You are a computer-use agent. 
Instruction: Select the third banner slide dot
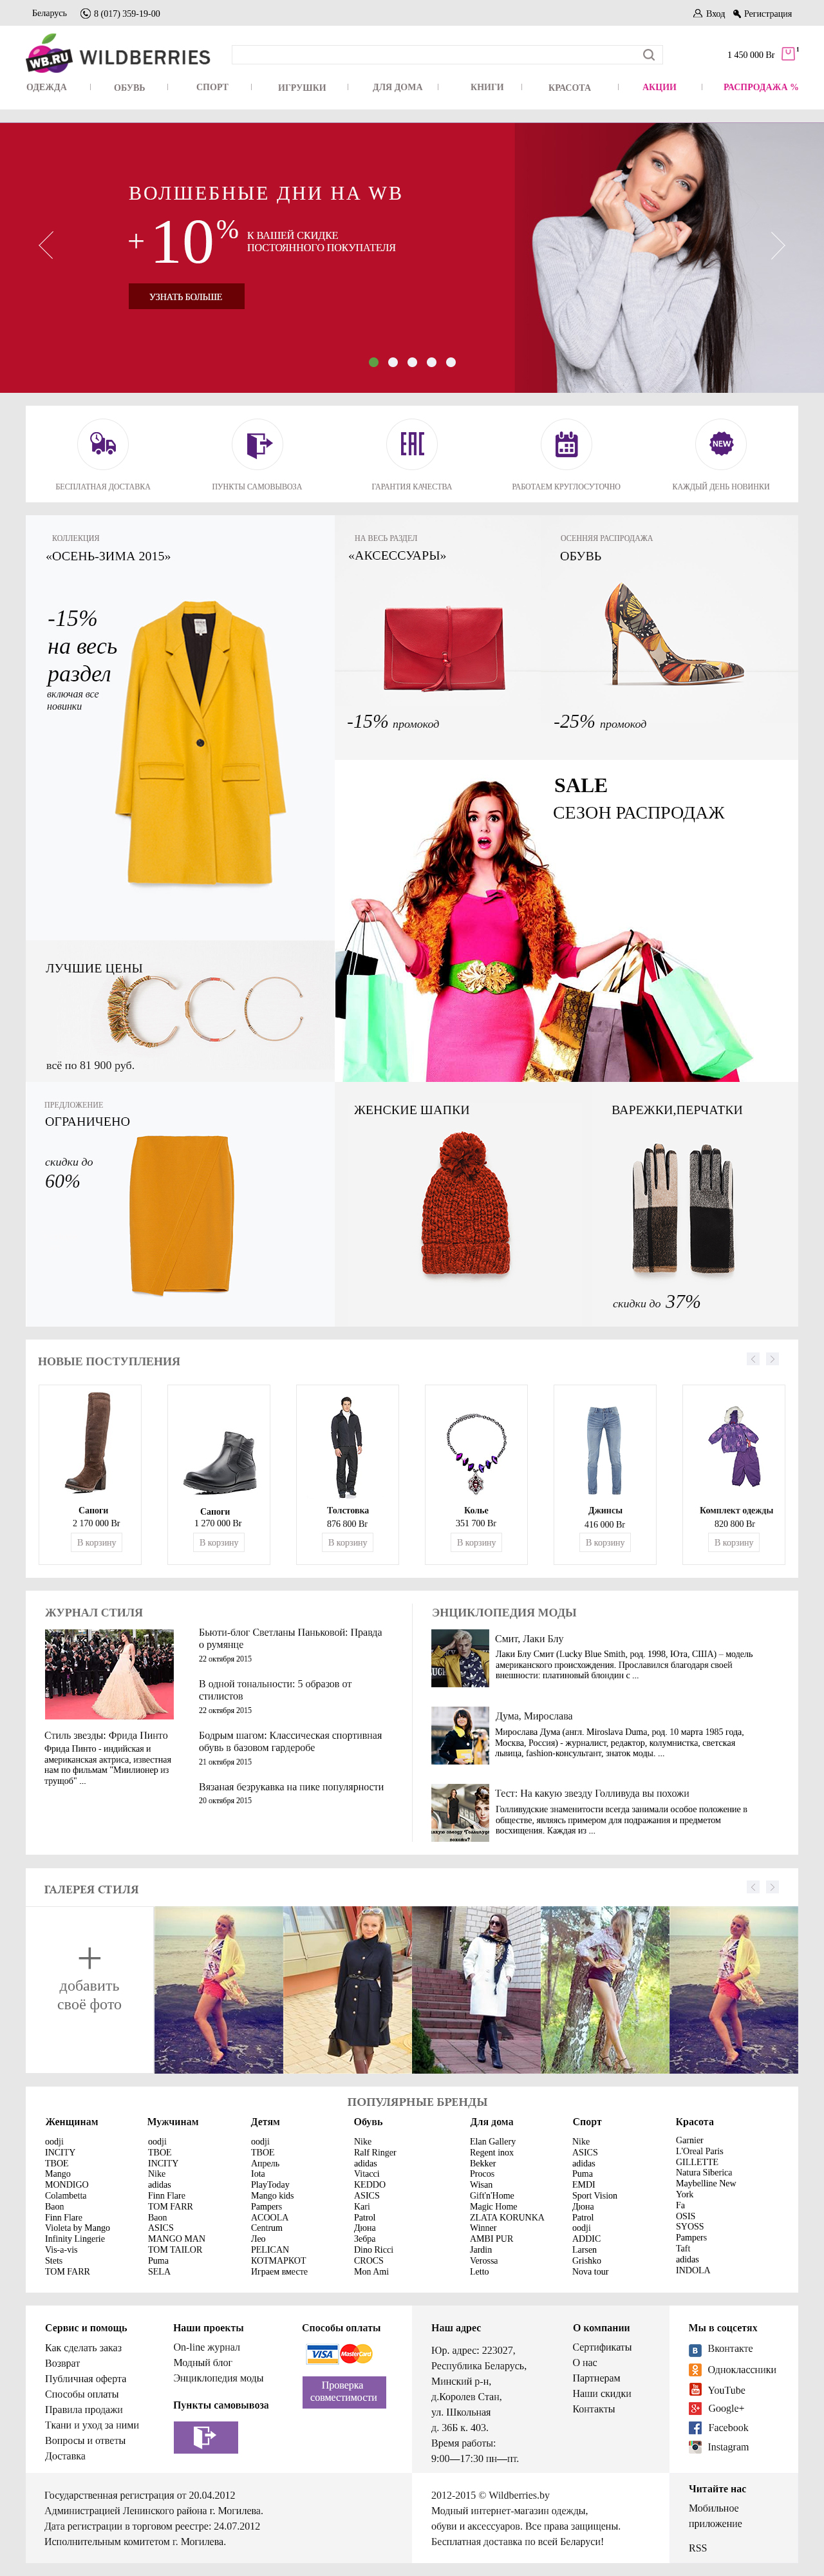tap(412, 362)
